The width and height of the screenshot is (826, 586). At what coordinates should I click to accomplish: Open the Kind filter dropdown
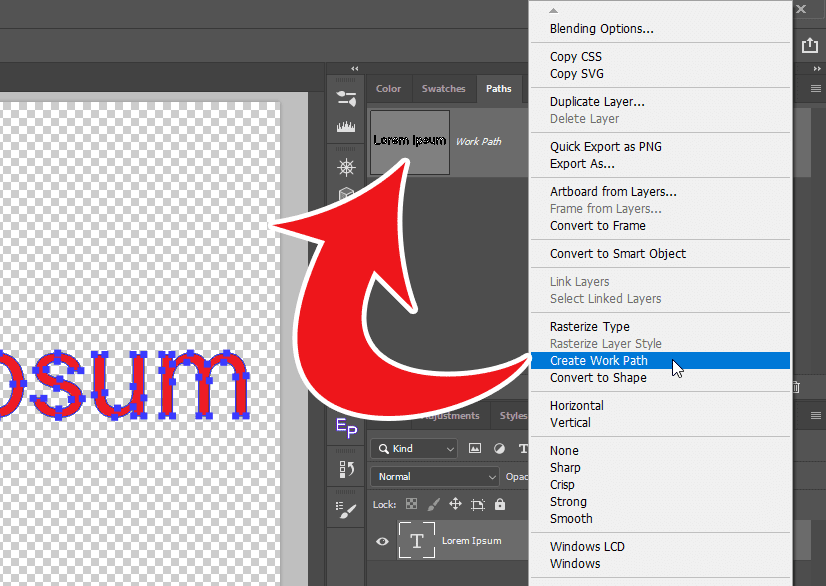tap(414, 448)
